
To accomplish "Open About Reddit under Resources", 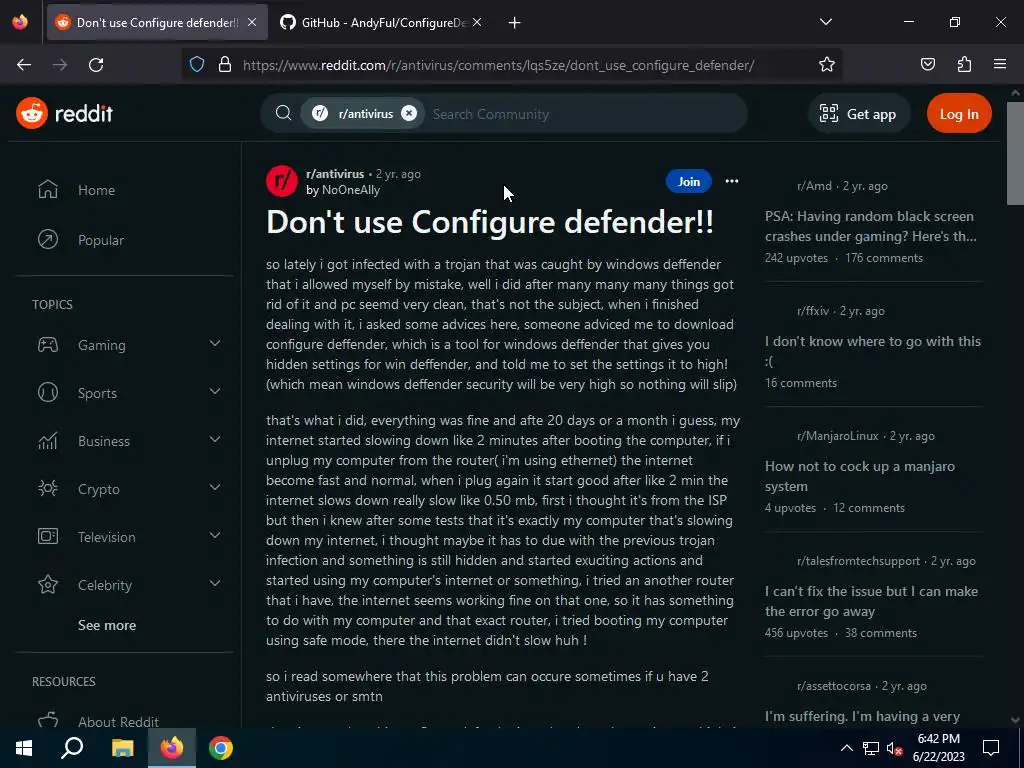I will coord(118,721).
